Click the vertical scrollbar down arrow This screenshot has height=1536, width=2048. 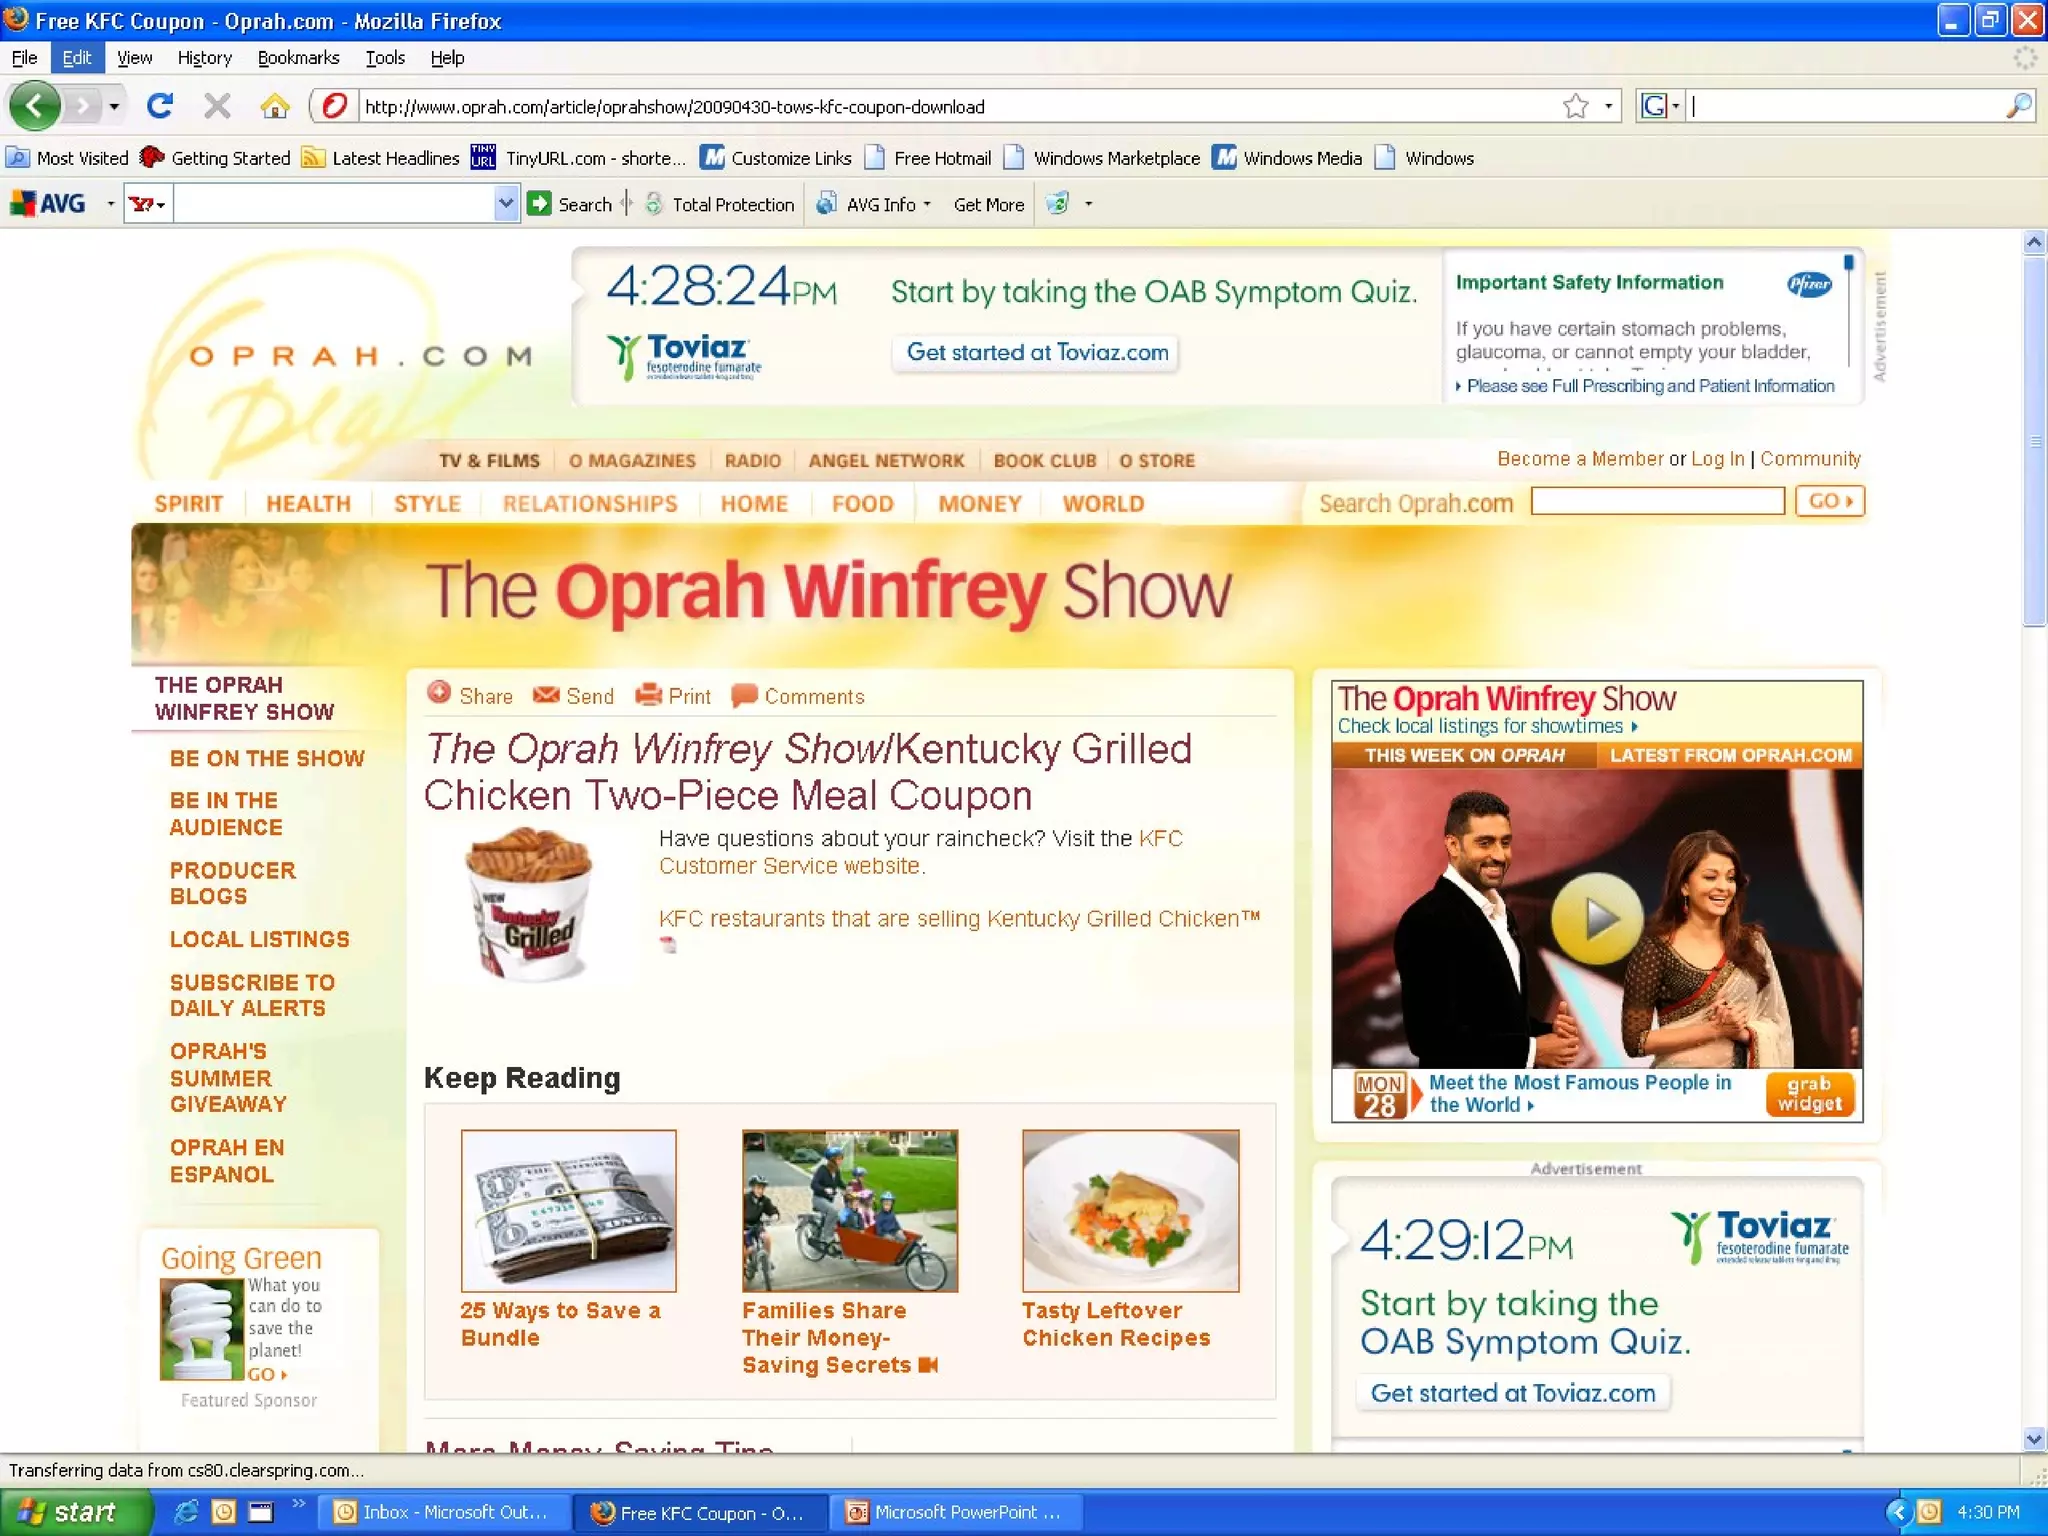(x=2034, y=1440)
